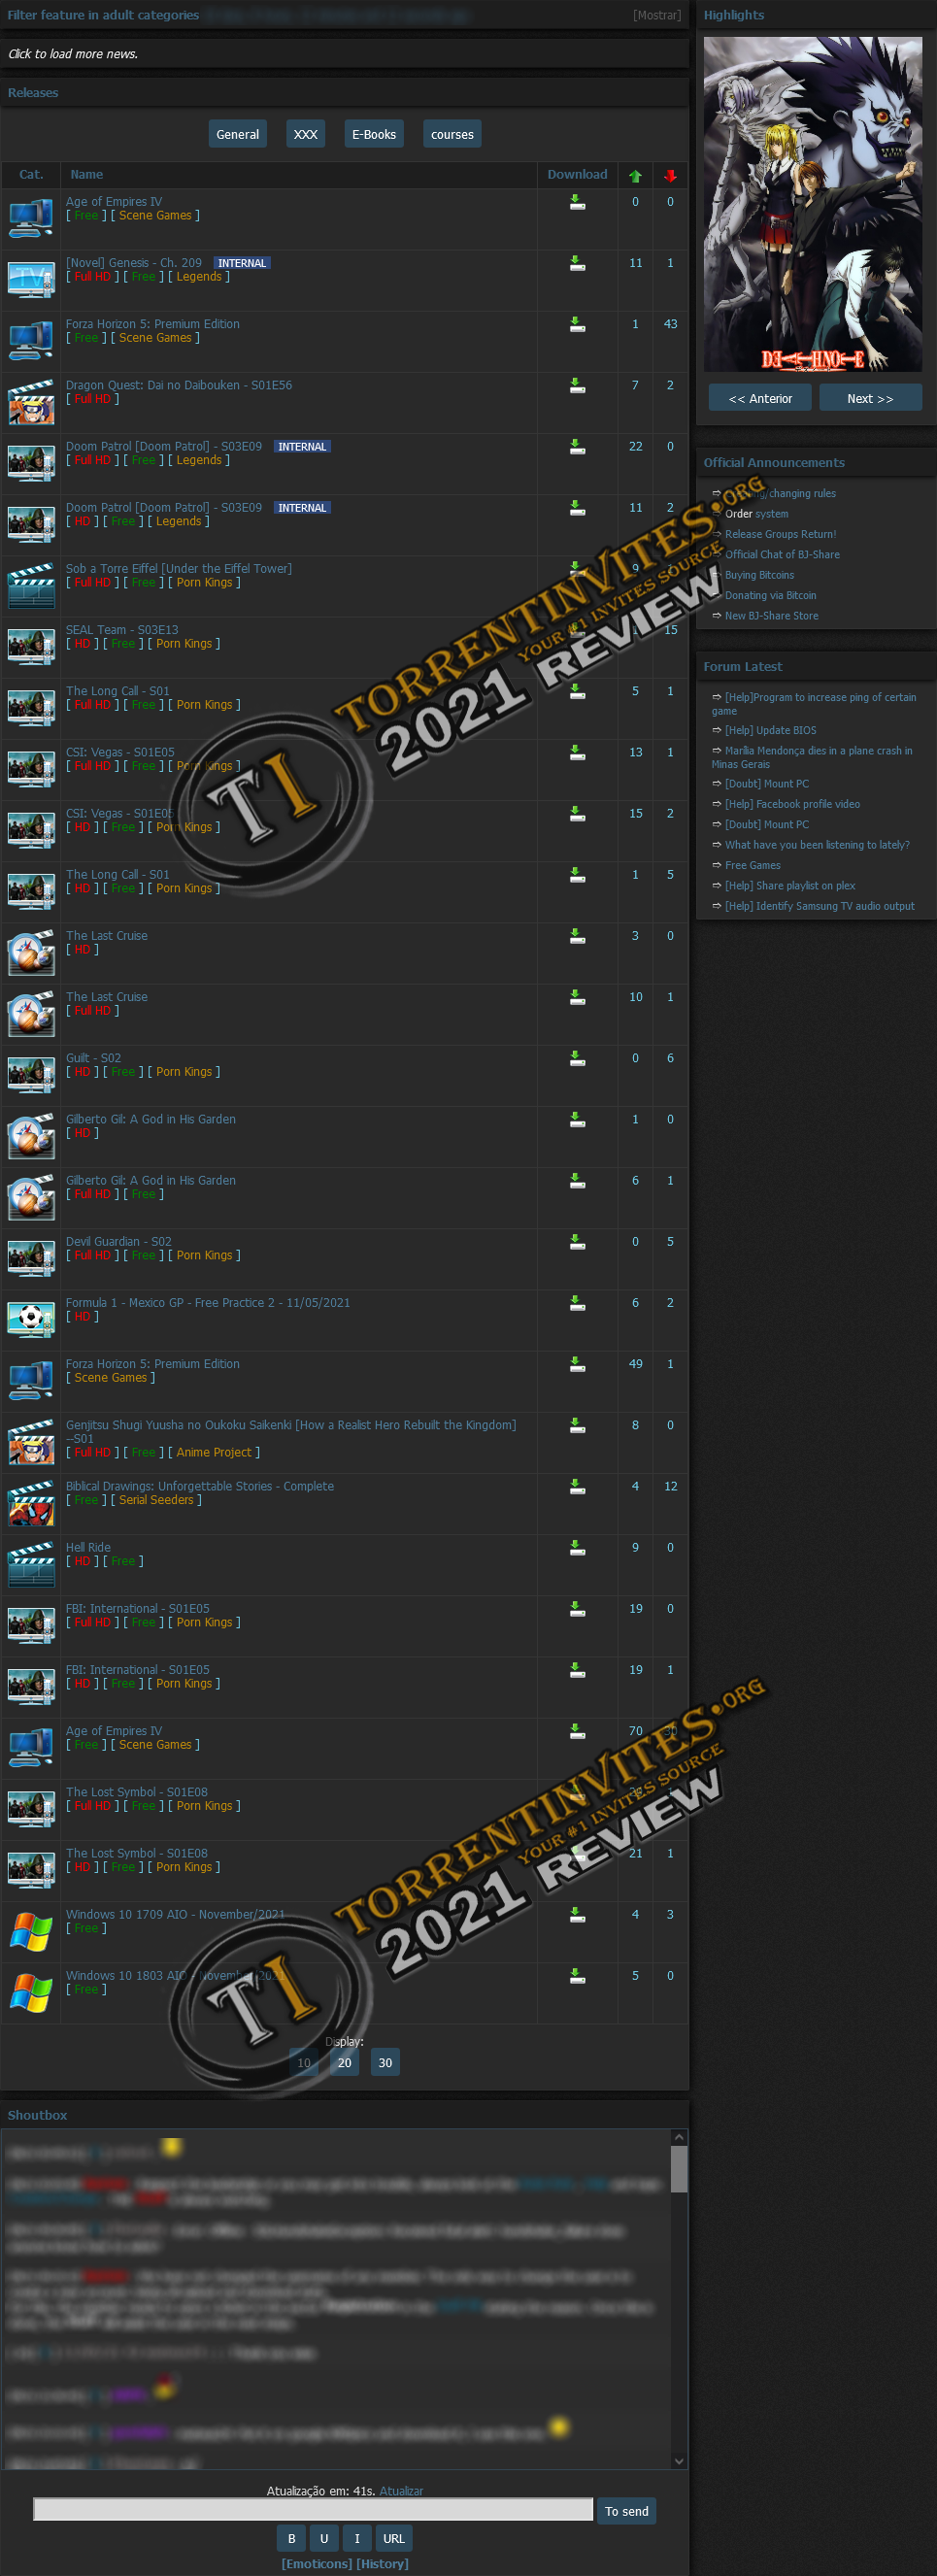This screenshot has width=937, height=2576.
Task: Download Age of Empires IV first listing
Action: [577, 202]
